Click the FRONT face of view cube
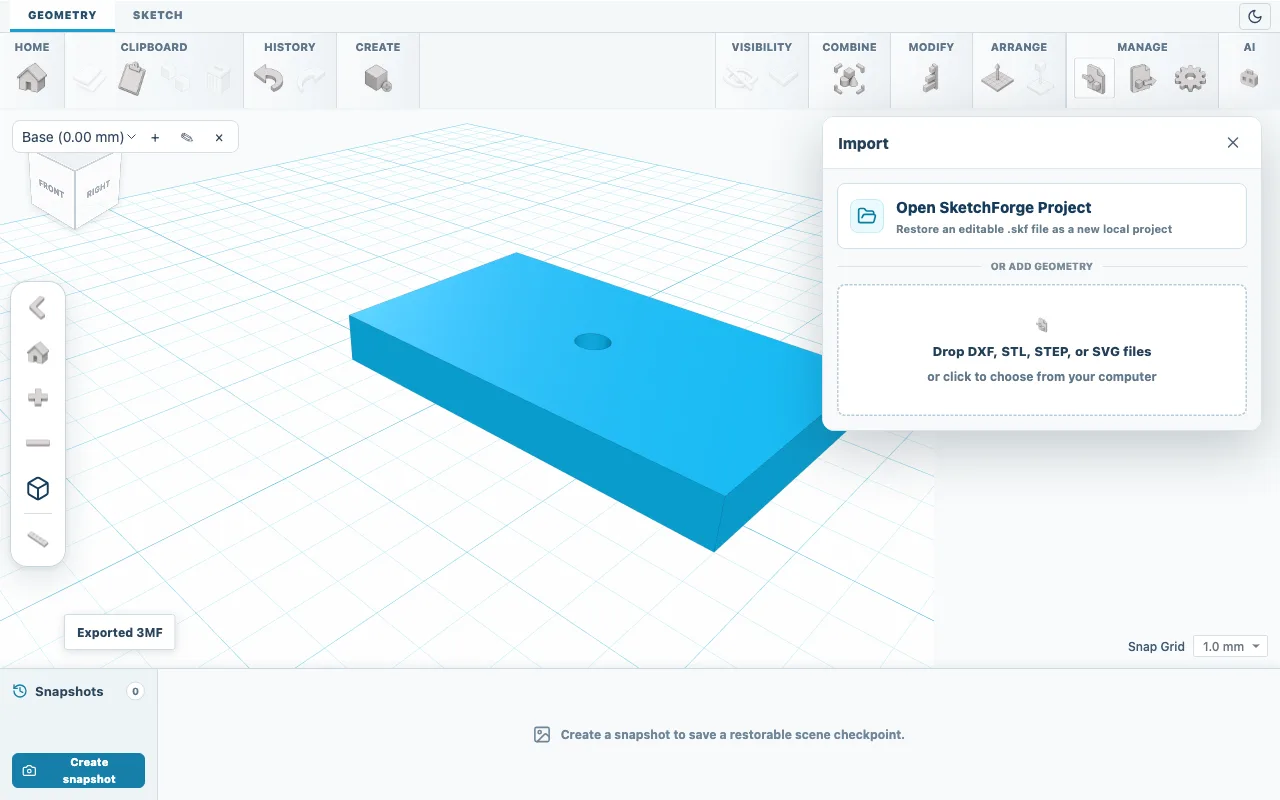The image size is (1280, 800). pyautogui.click(x=51, y=188)
